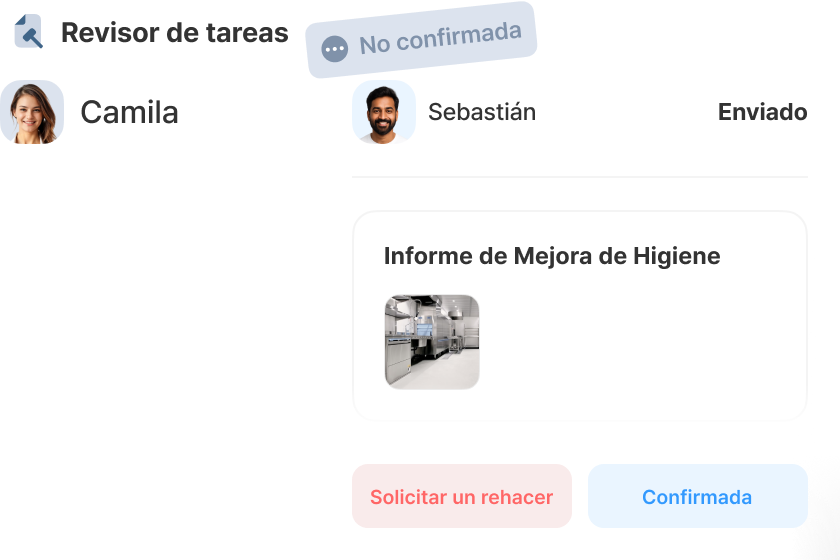Click the Enviado status text
The height and width of the screenshot is (560, 840).
pyautogui.click(x=762, y=112)
